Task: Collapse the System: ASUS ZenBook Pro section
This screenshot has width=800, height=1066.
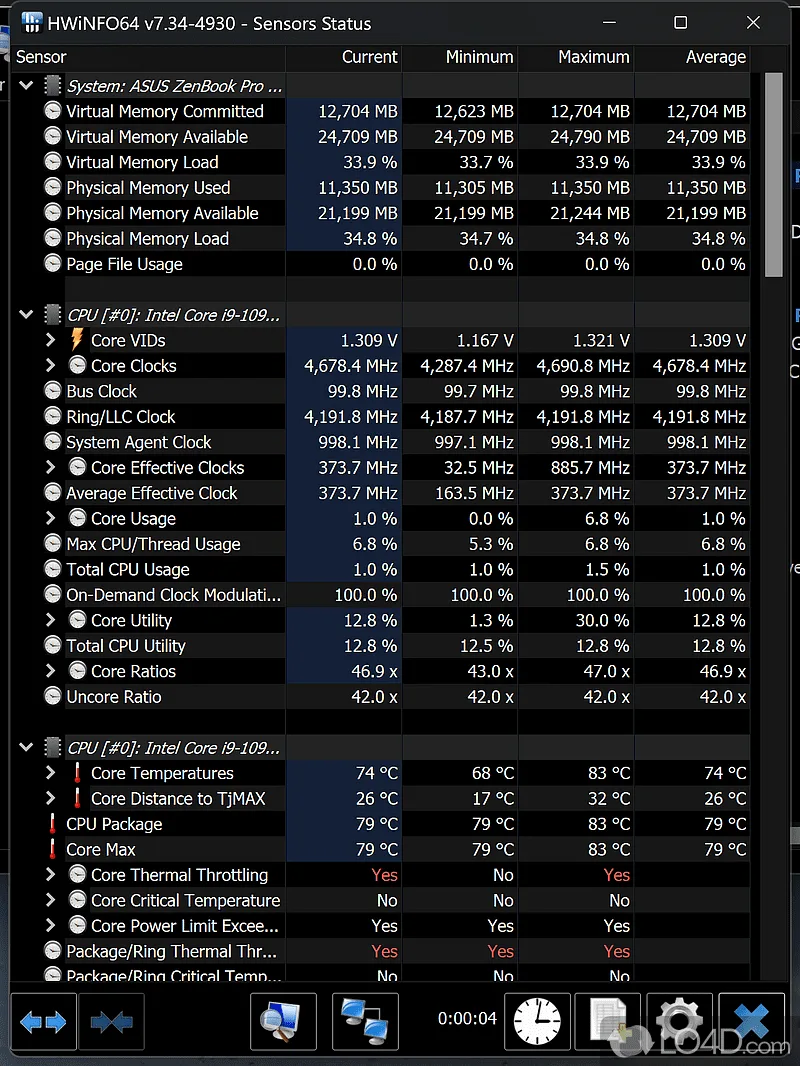Action: (26, 86)
